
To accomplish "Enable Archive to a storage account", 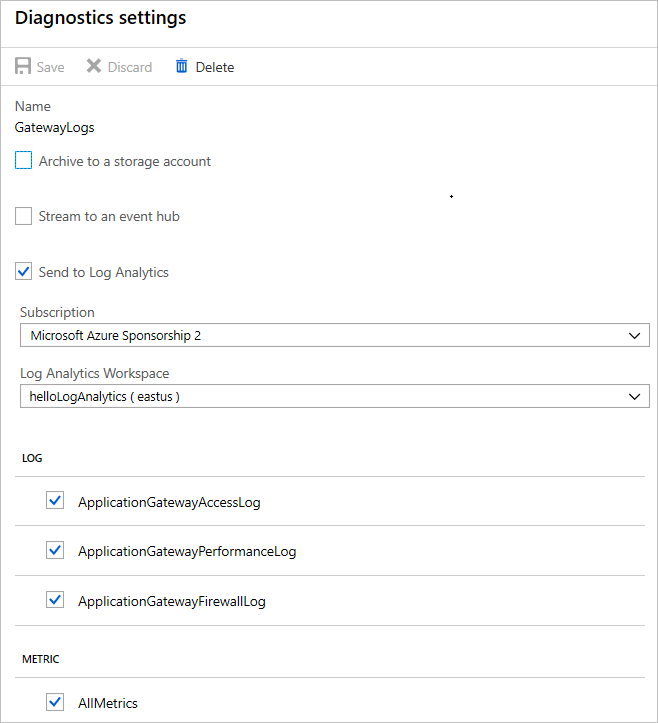I will pyautogui.click(x=24, y=161).
